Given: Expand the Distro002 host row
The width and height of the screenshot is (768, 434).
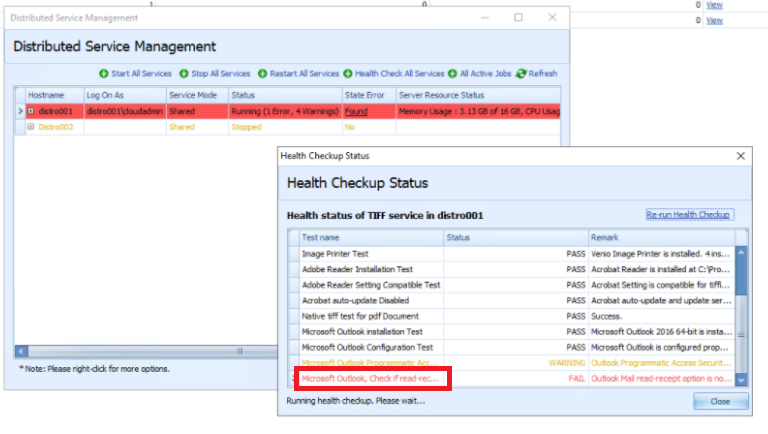Looking at the screenshot, I should [31, 127].
